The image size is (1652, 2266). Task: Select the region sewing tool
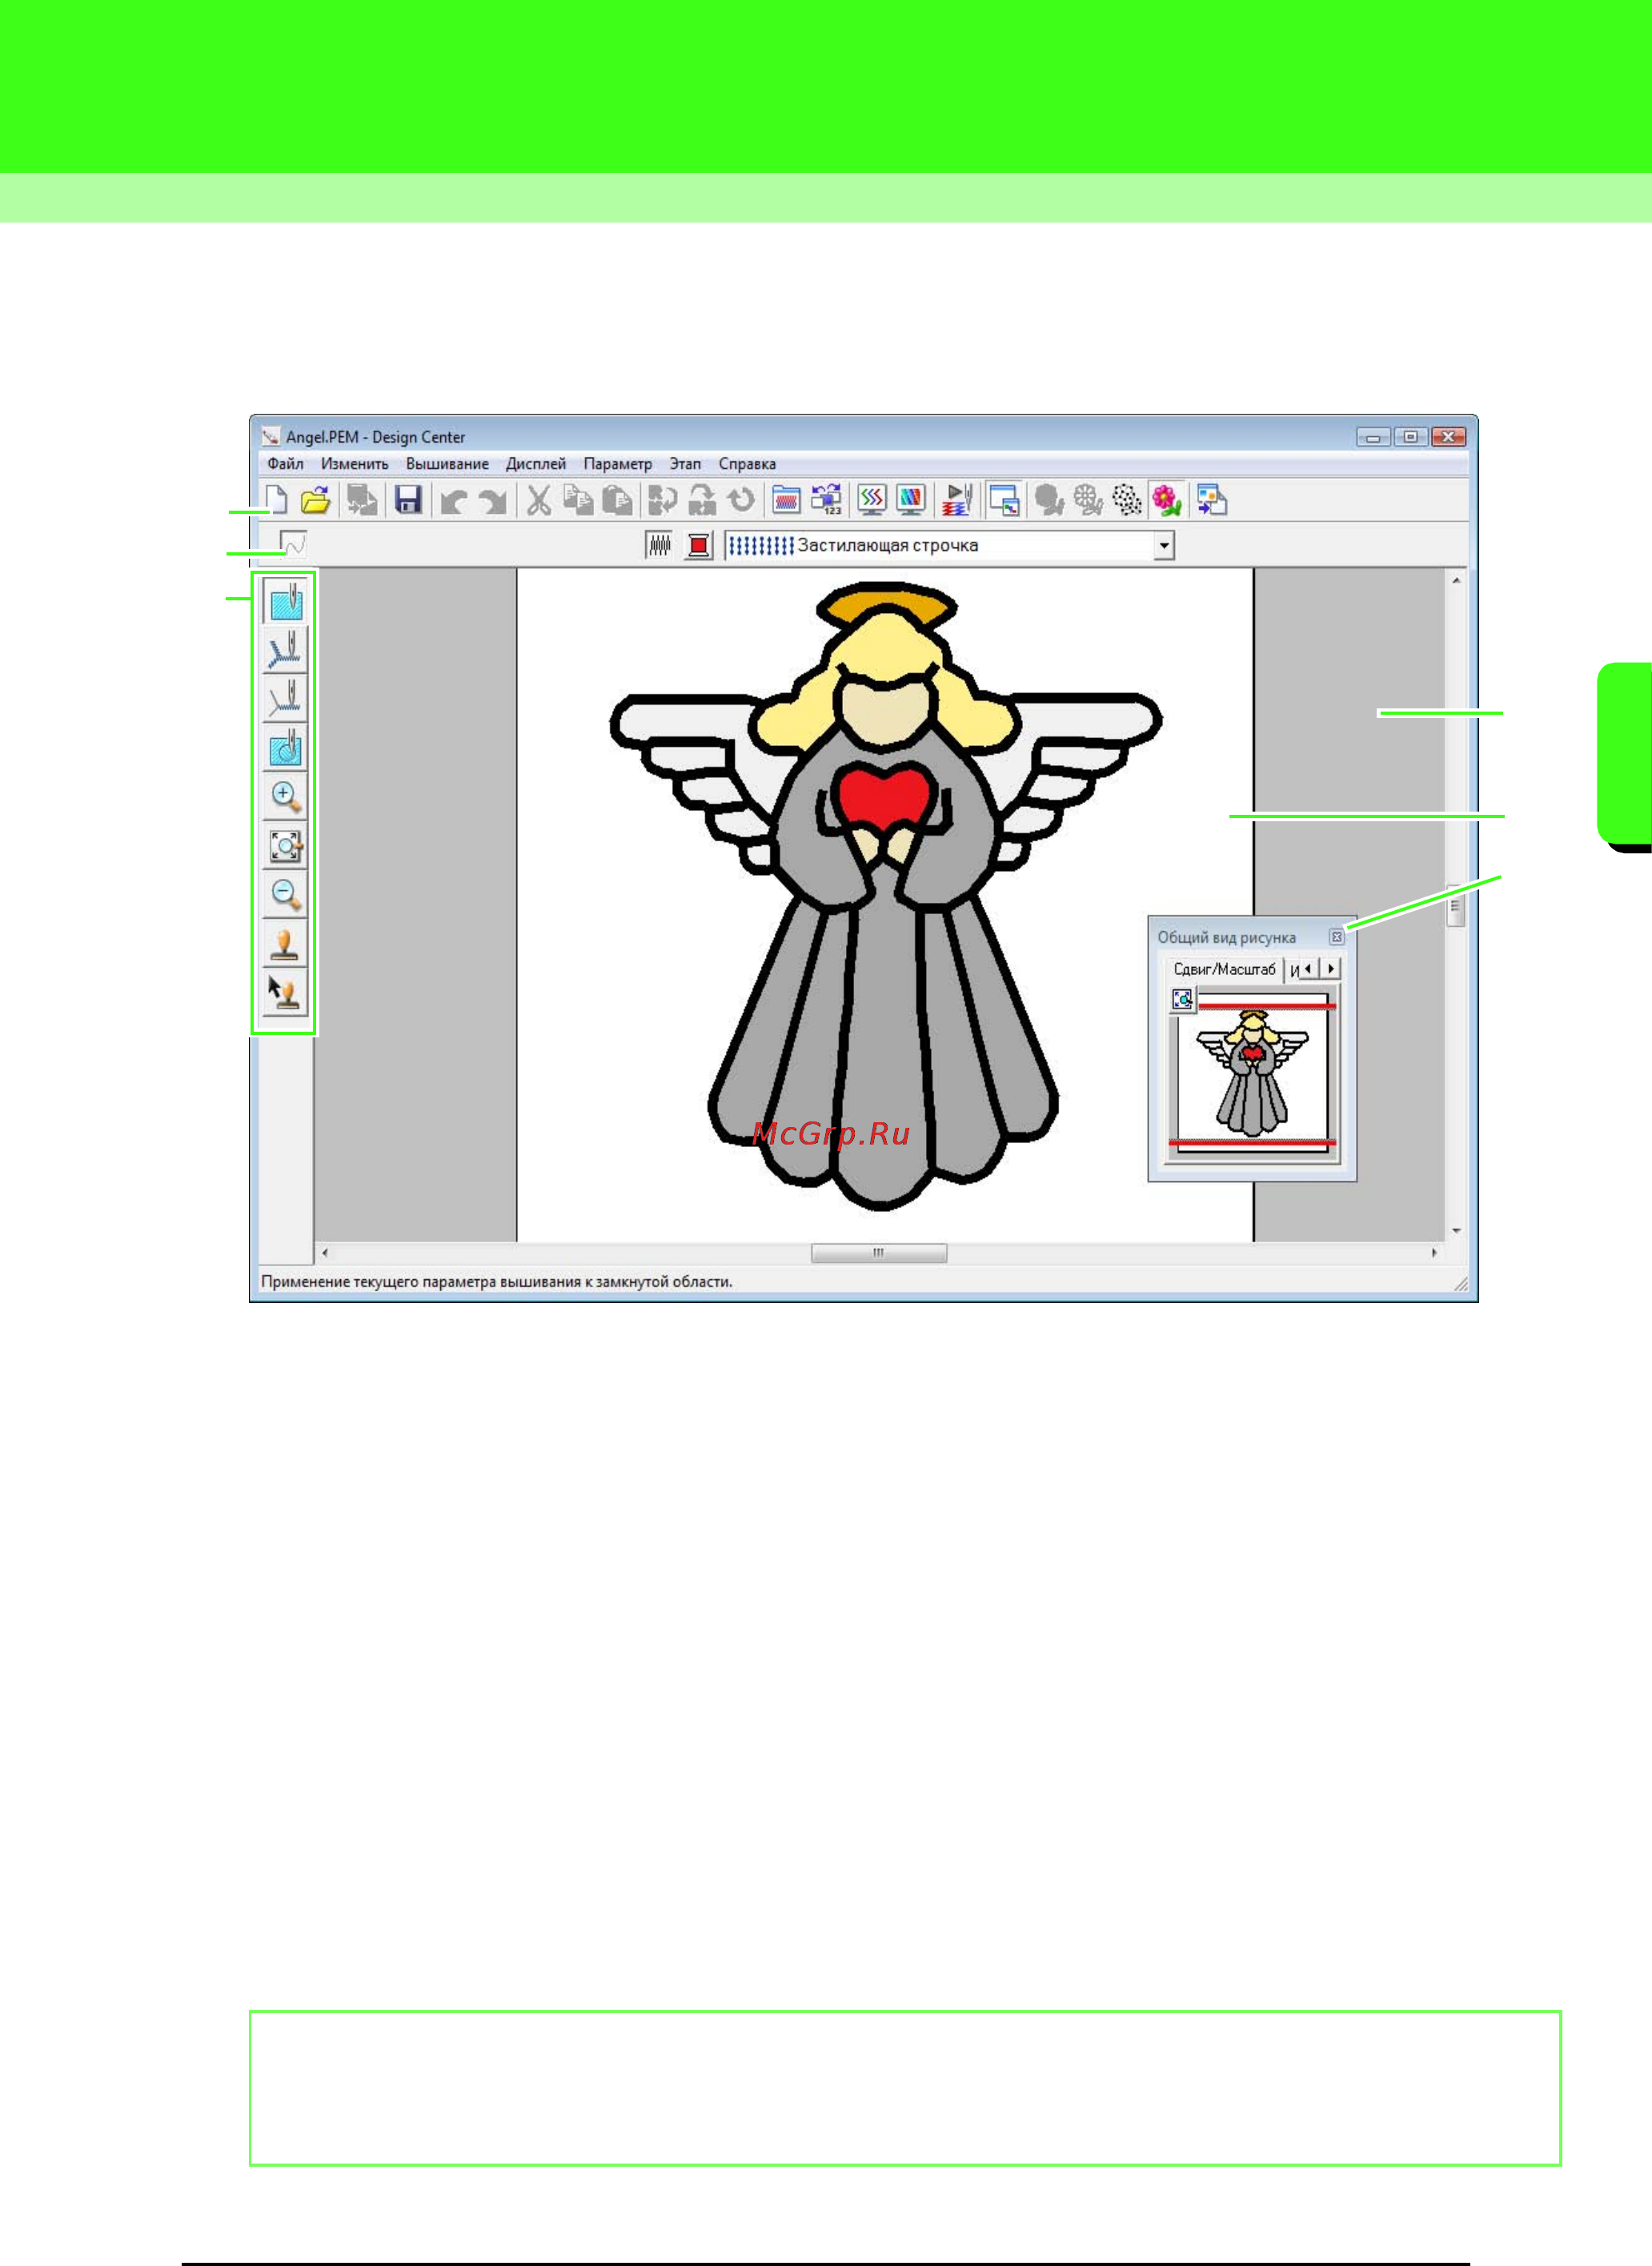286,601
